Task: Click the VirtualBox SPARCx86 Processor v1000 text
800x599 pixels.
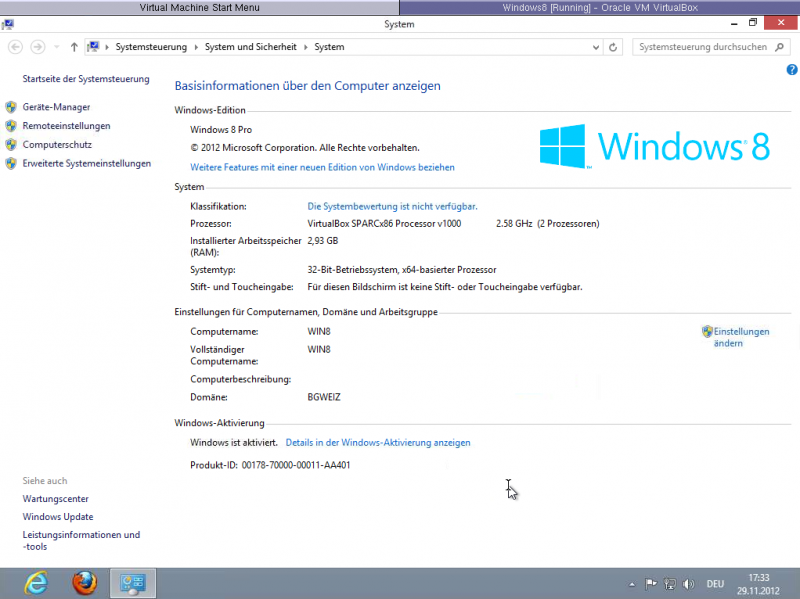Action: 384,224
